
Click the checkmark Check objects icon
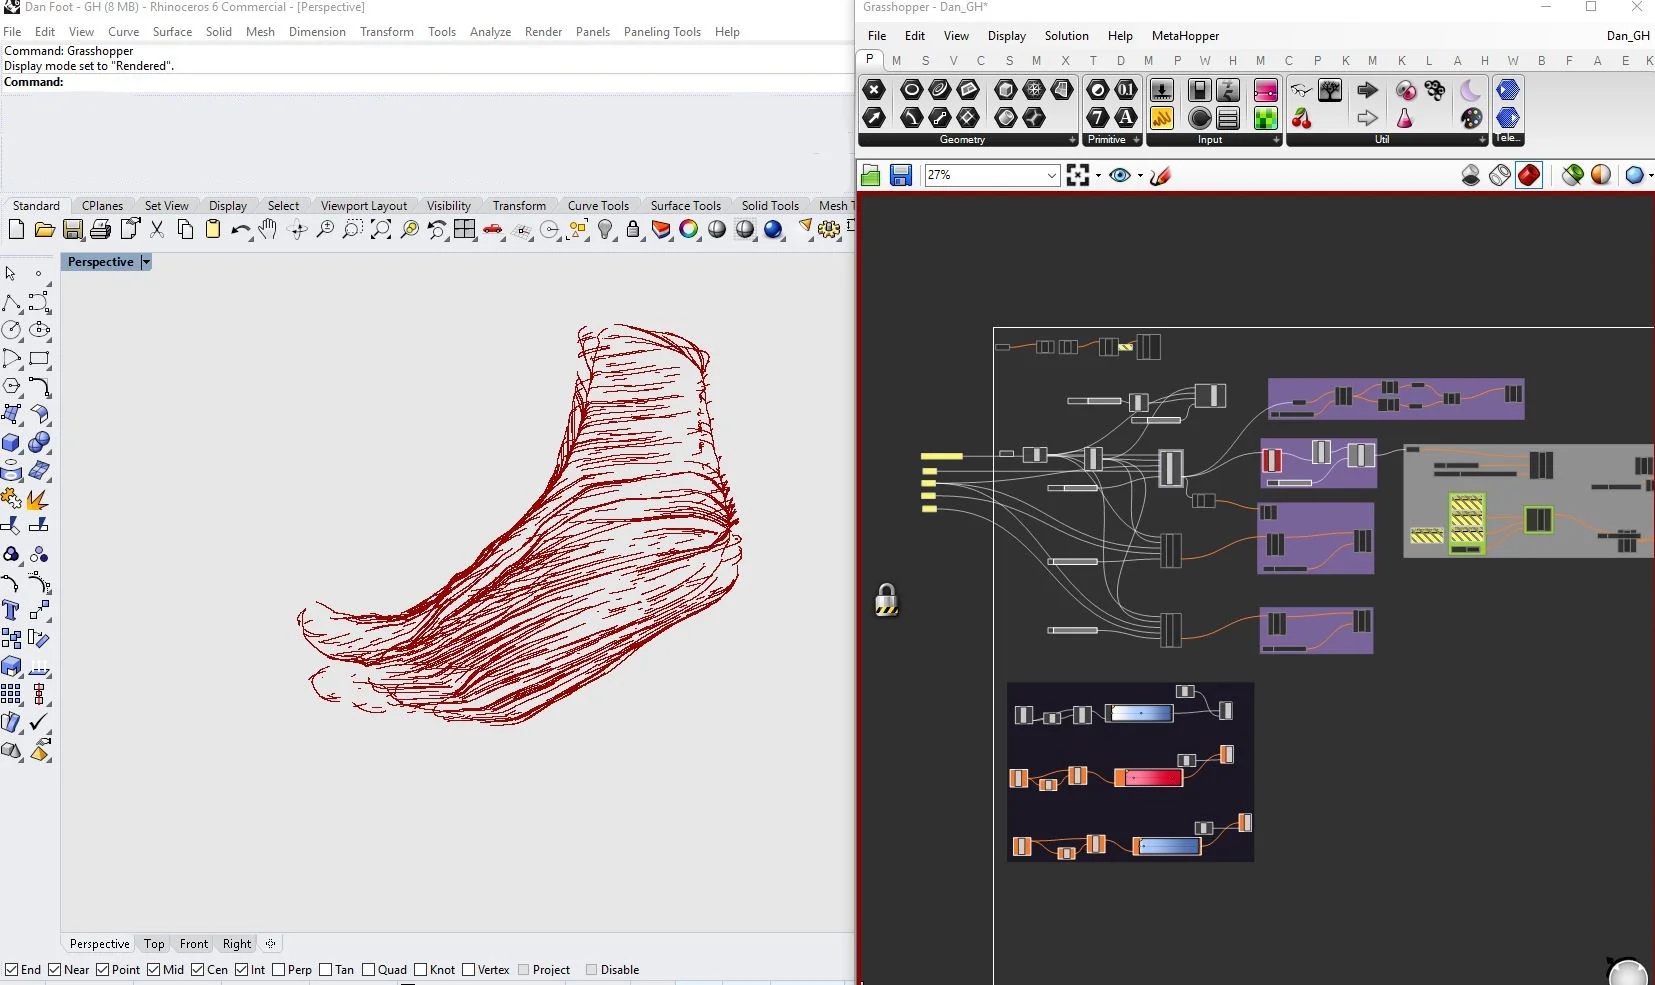coord(39,722)
